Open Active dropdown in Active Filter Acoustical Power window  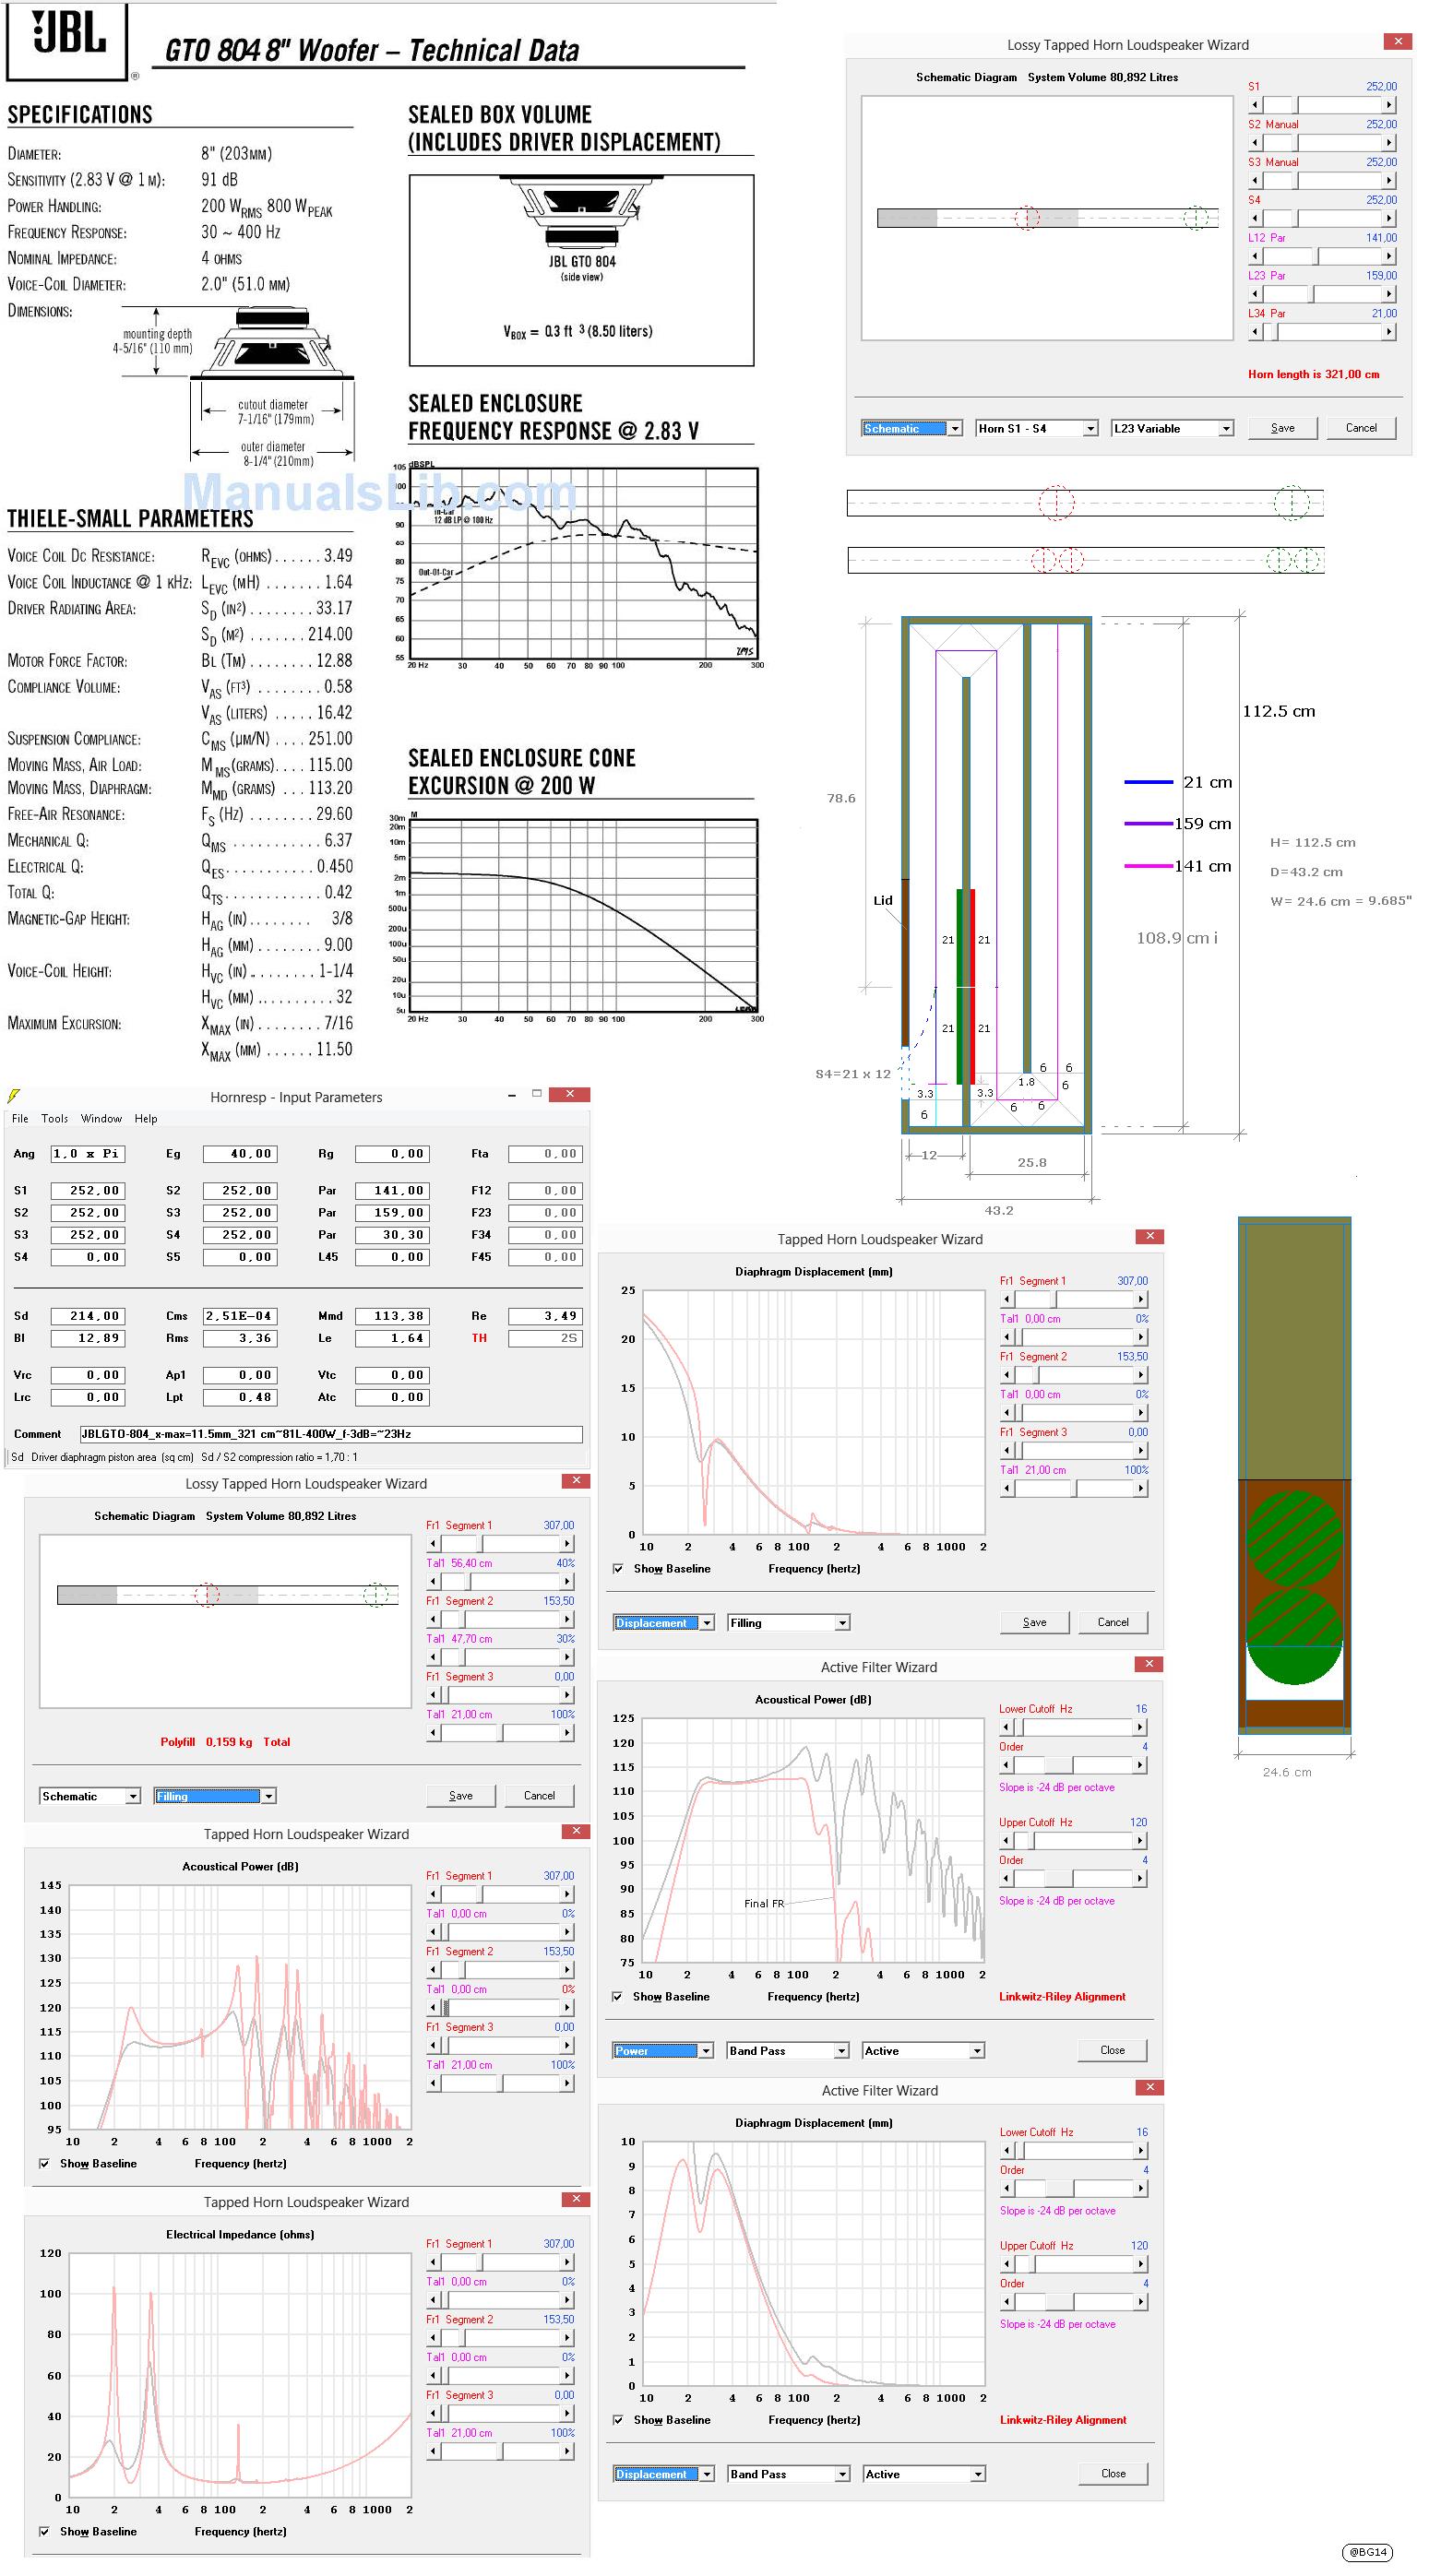[x=924, y=2051]
